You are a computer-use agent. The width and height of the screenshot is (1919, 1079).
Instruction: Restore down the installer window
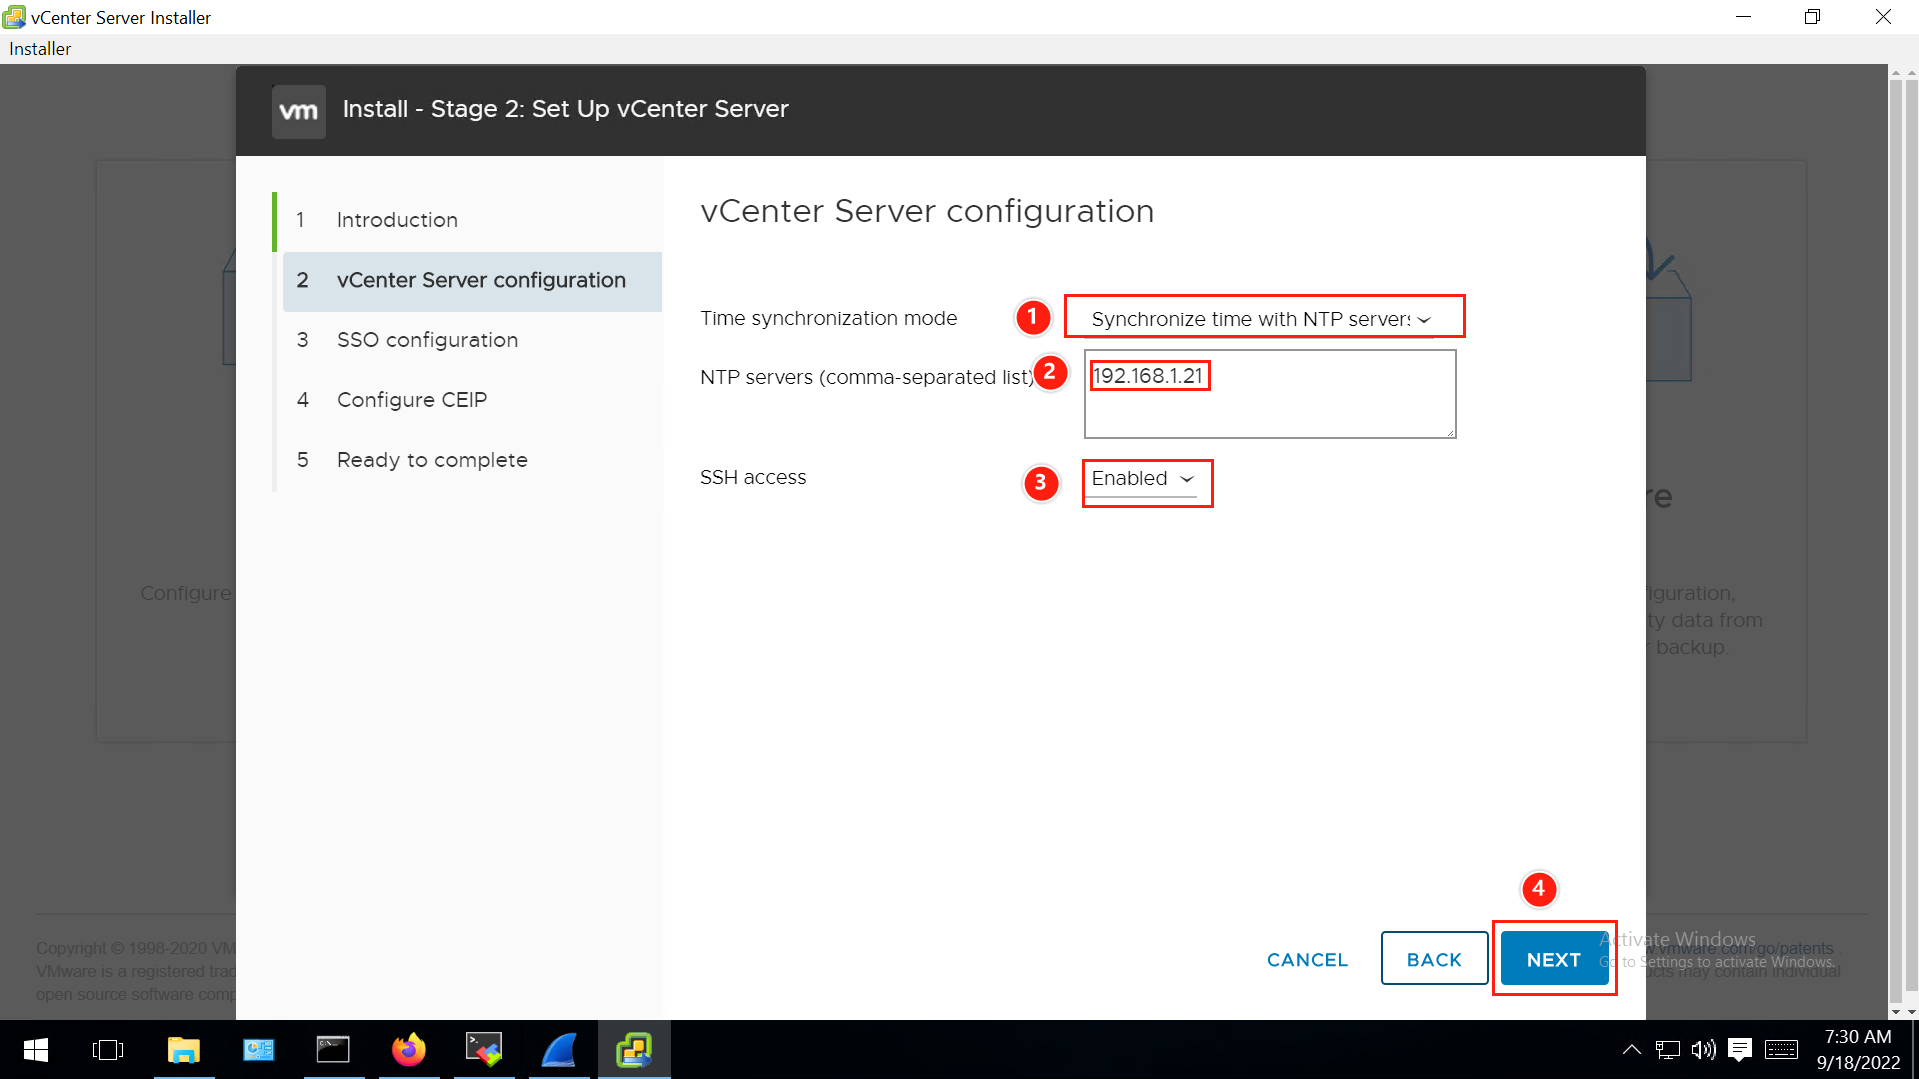click(x=1812, y=17)
